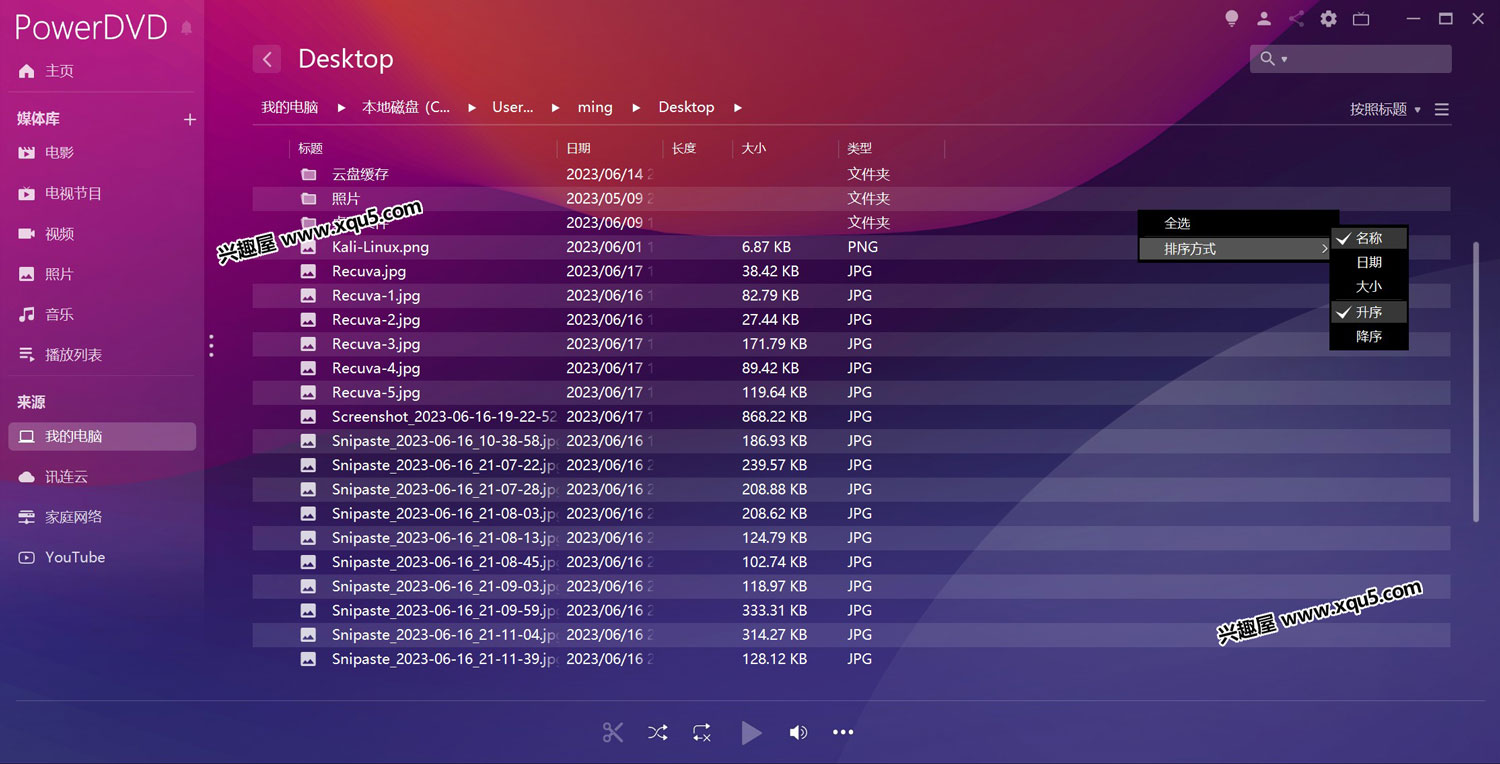Expand arrow after ming breadcrumb

[636, 108]
